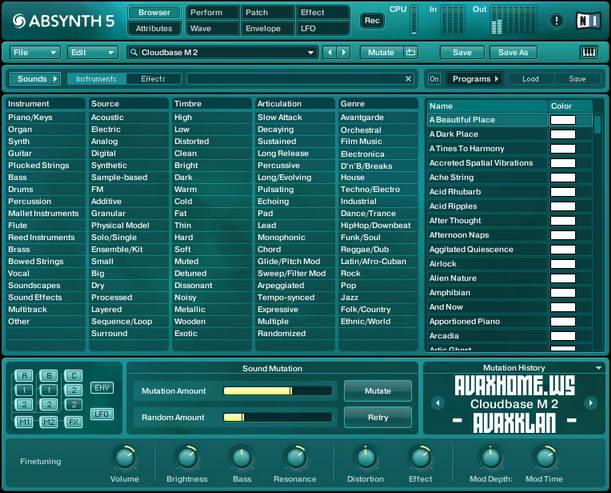
Task: Step back in Mutation History
Action: click(x=438, y=403)
